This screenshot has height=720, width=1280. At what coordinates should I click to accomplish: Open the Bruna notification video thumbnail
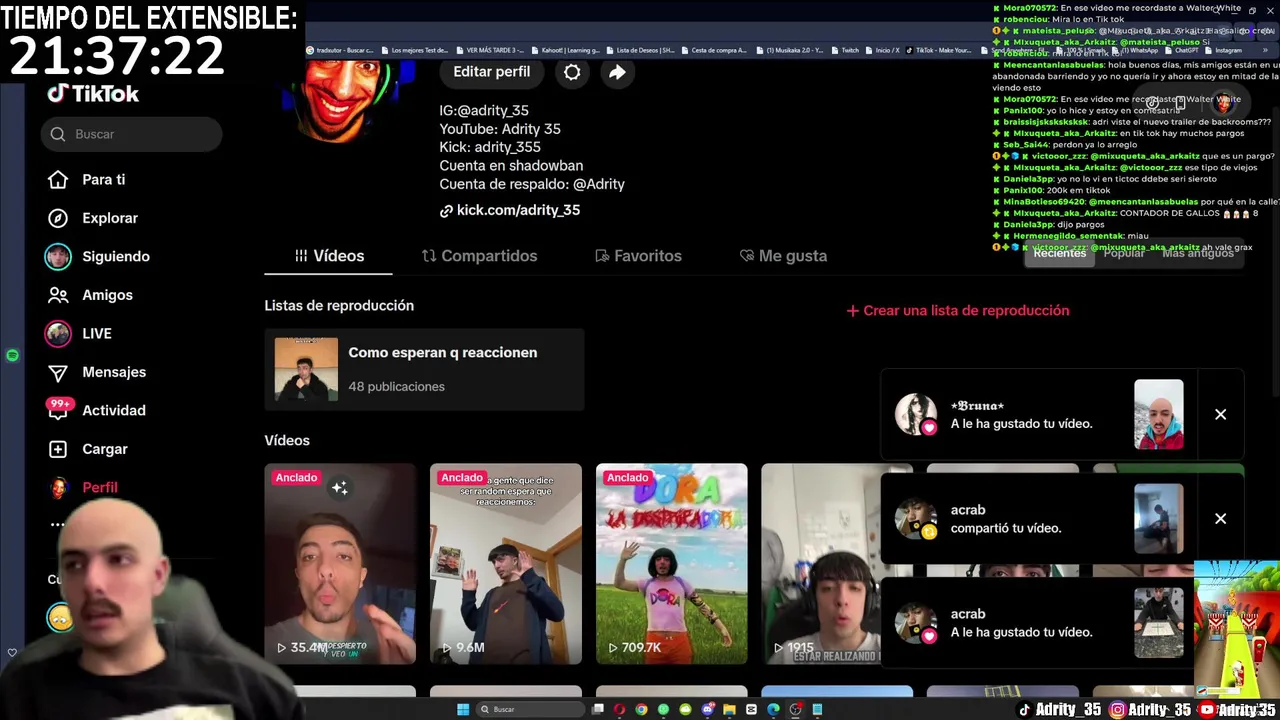tap(1159, 414)
